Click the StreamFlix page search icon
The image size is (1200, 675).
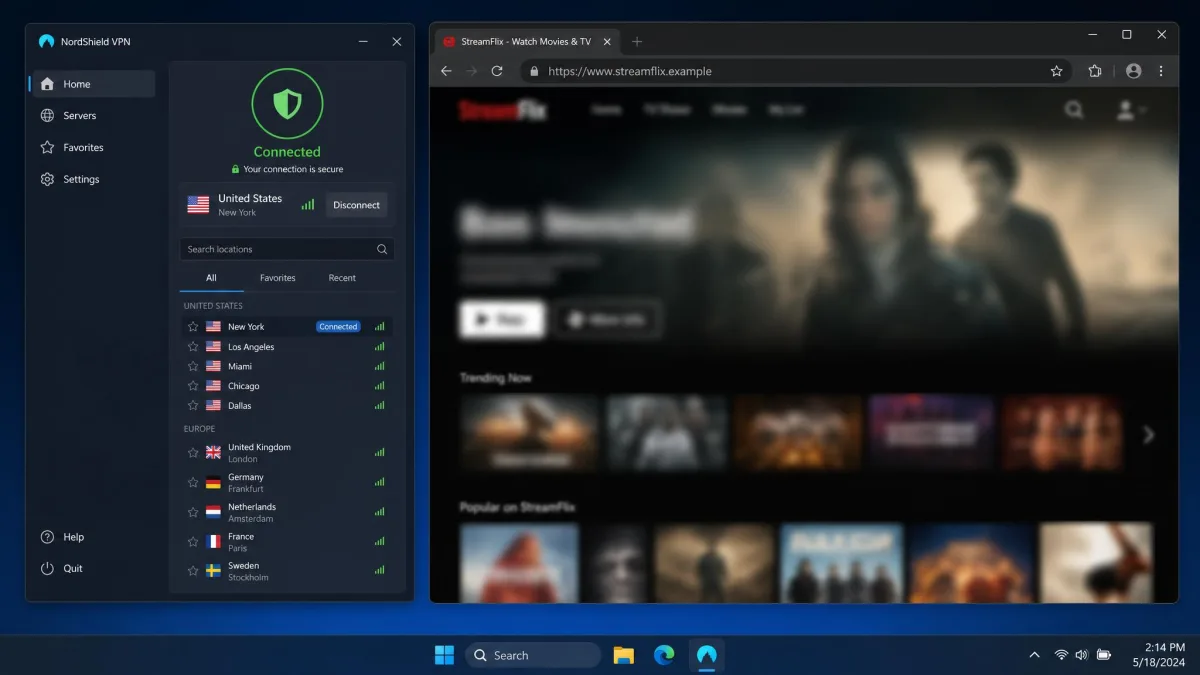[x=1074, y=110]
